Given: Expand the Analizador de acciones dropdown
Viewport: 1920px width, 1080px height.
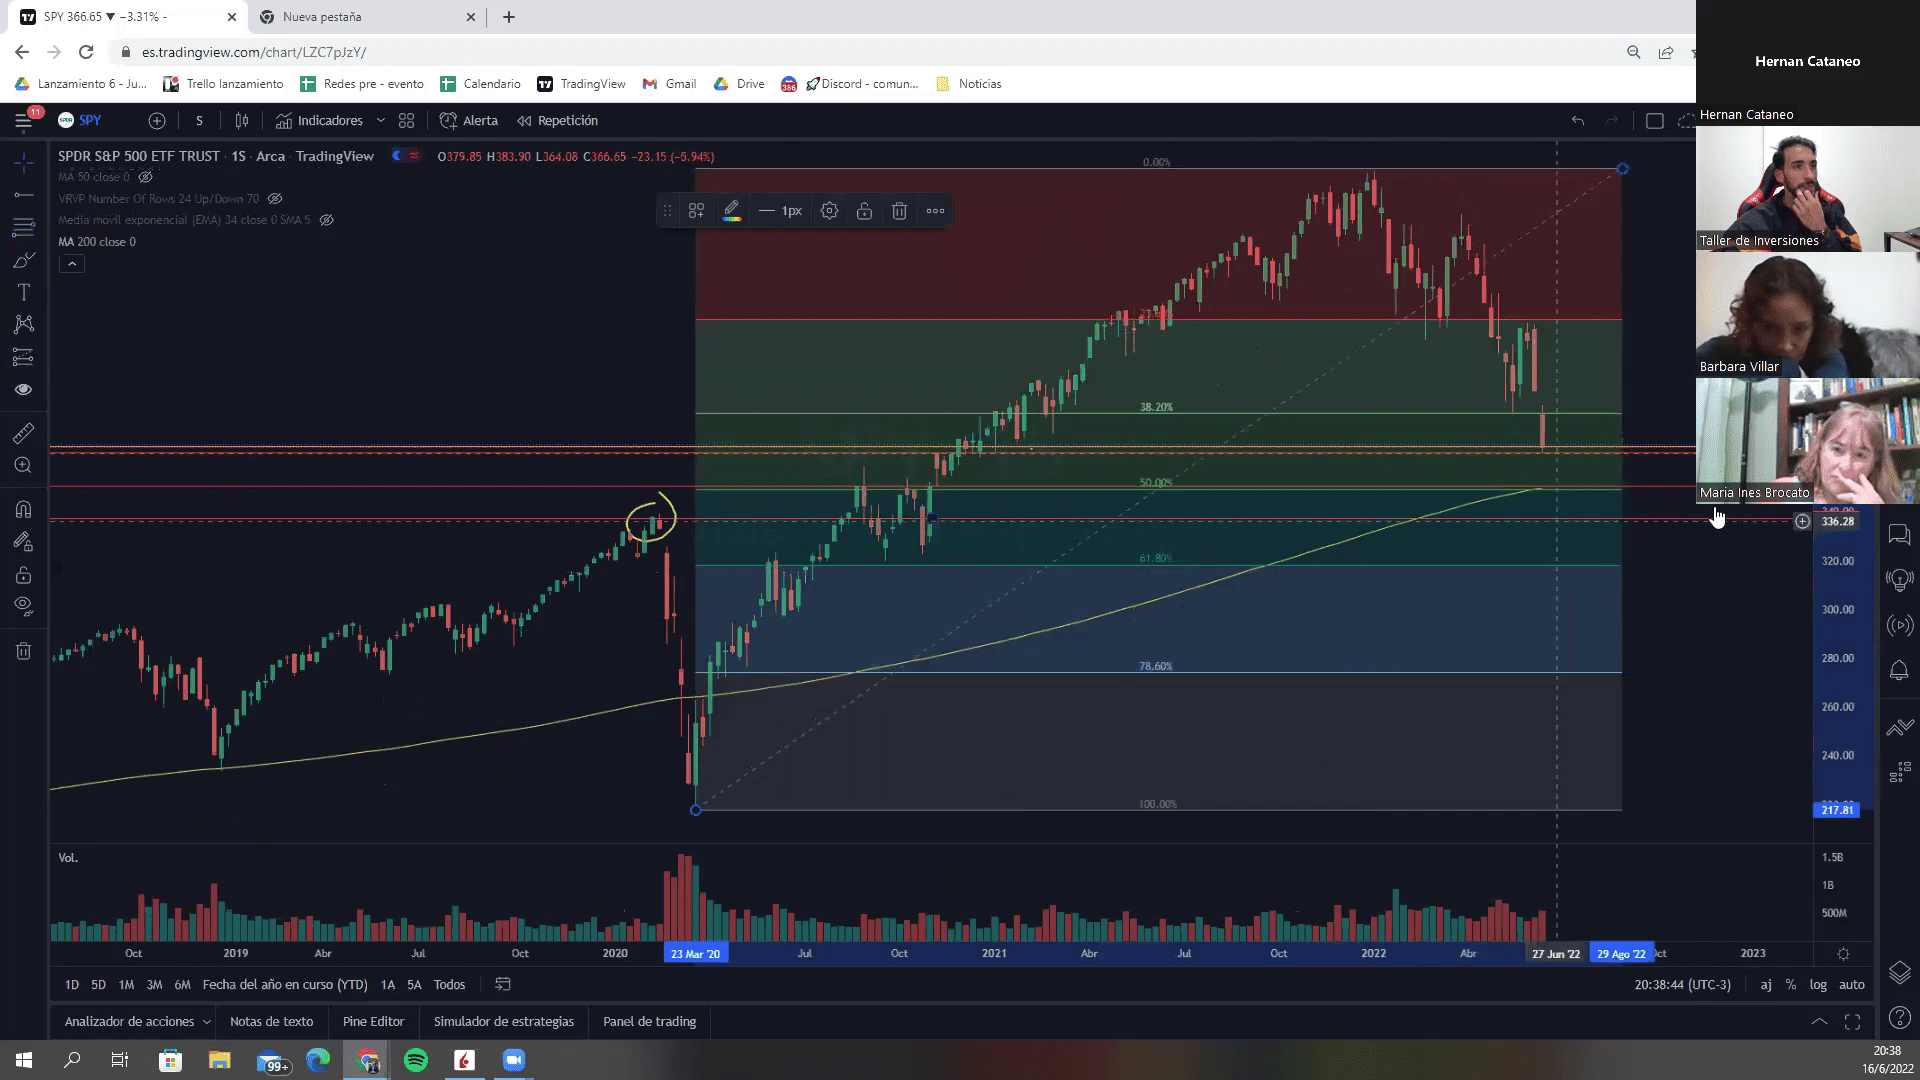Looking at the screenshot, I should 207,1022.
